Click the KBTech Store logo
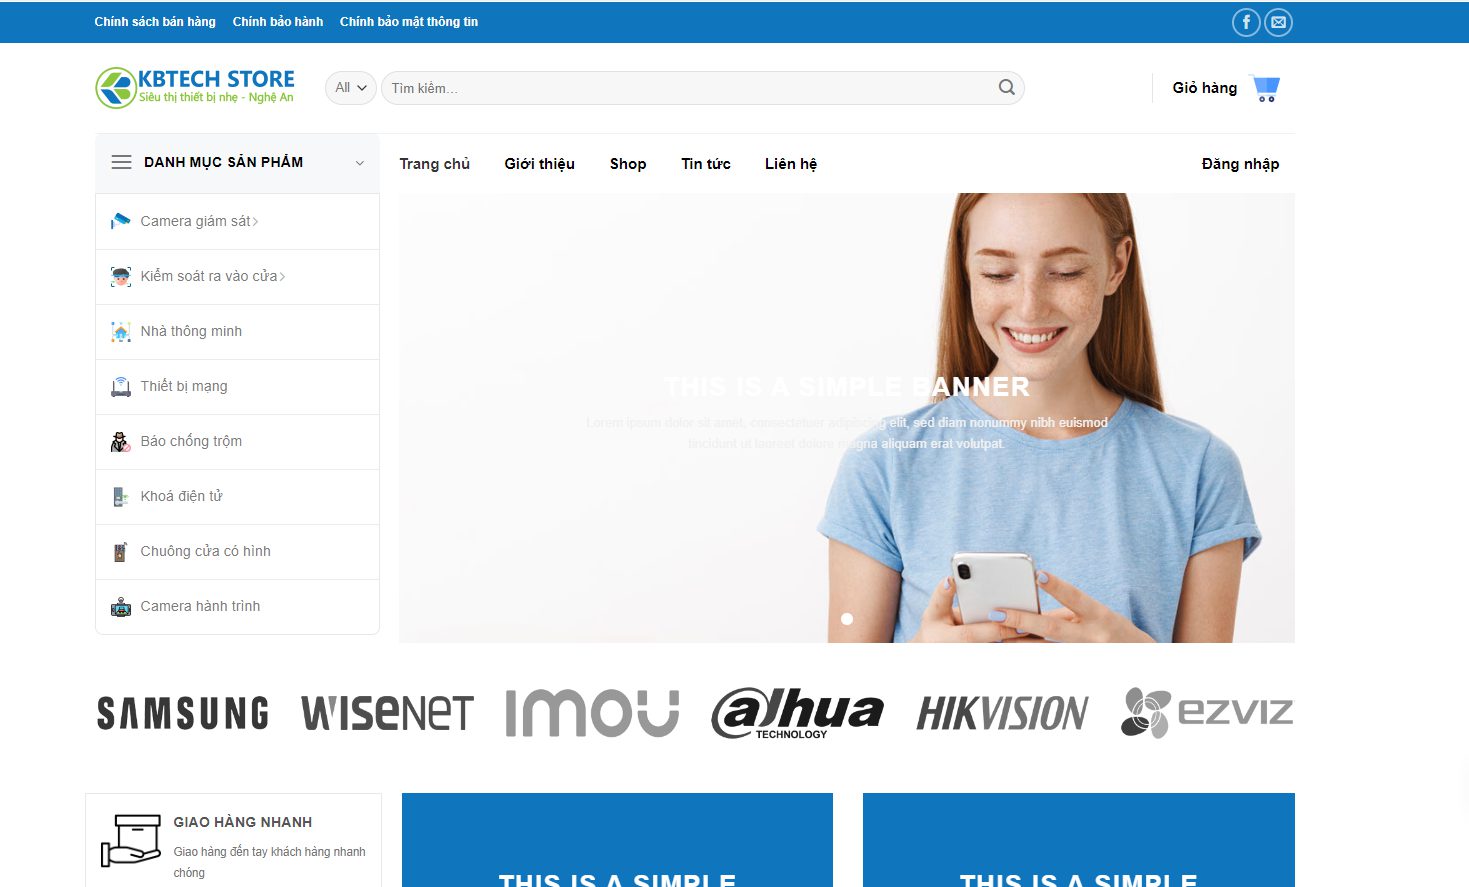The width and height of the screenshot is (1469, 887). [195, 88]
